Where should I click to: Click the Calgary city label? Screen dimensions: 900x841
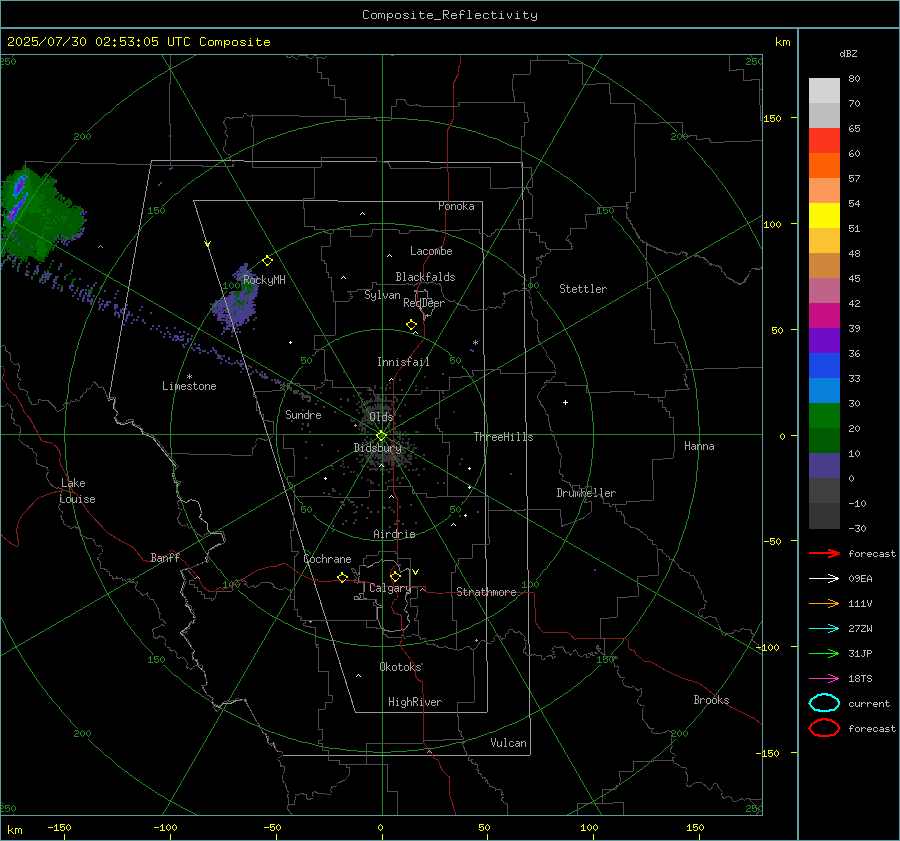(390, 588)
